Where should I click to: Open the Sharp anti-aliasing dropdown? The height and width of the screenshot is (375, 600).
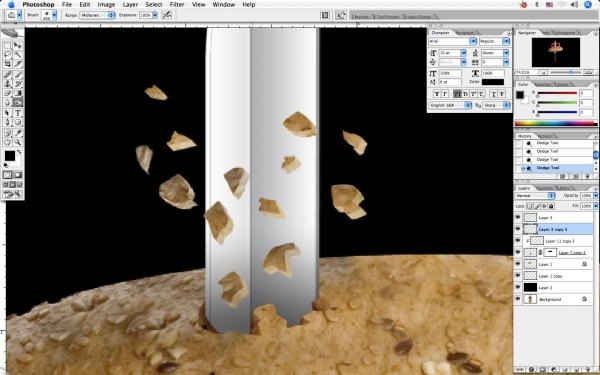(496, 105)
